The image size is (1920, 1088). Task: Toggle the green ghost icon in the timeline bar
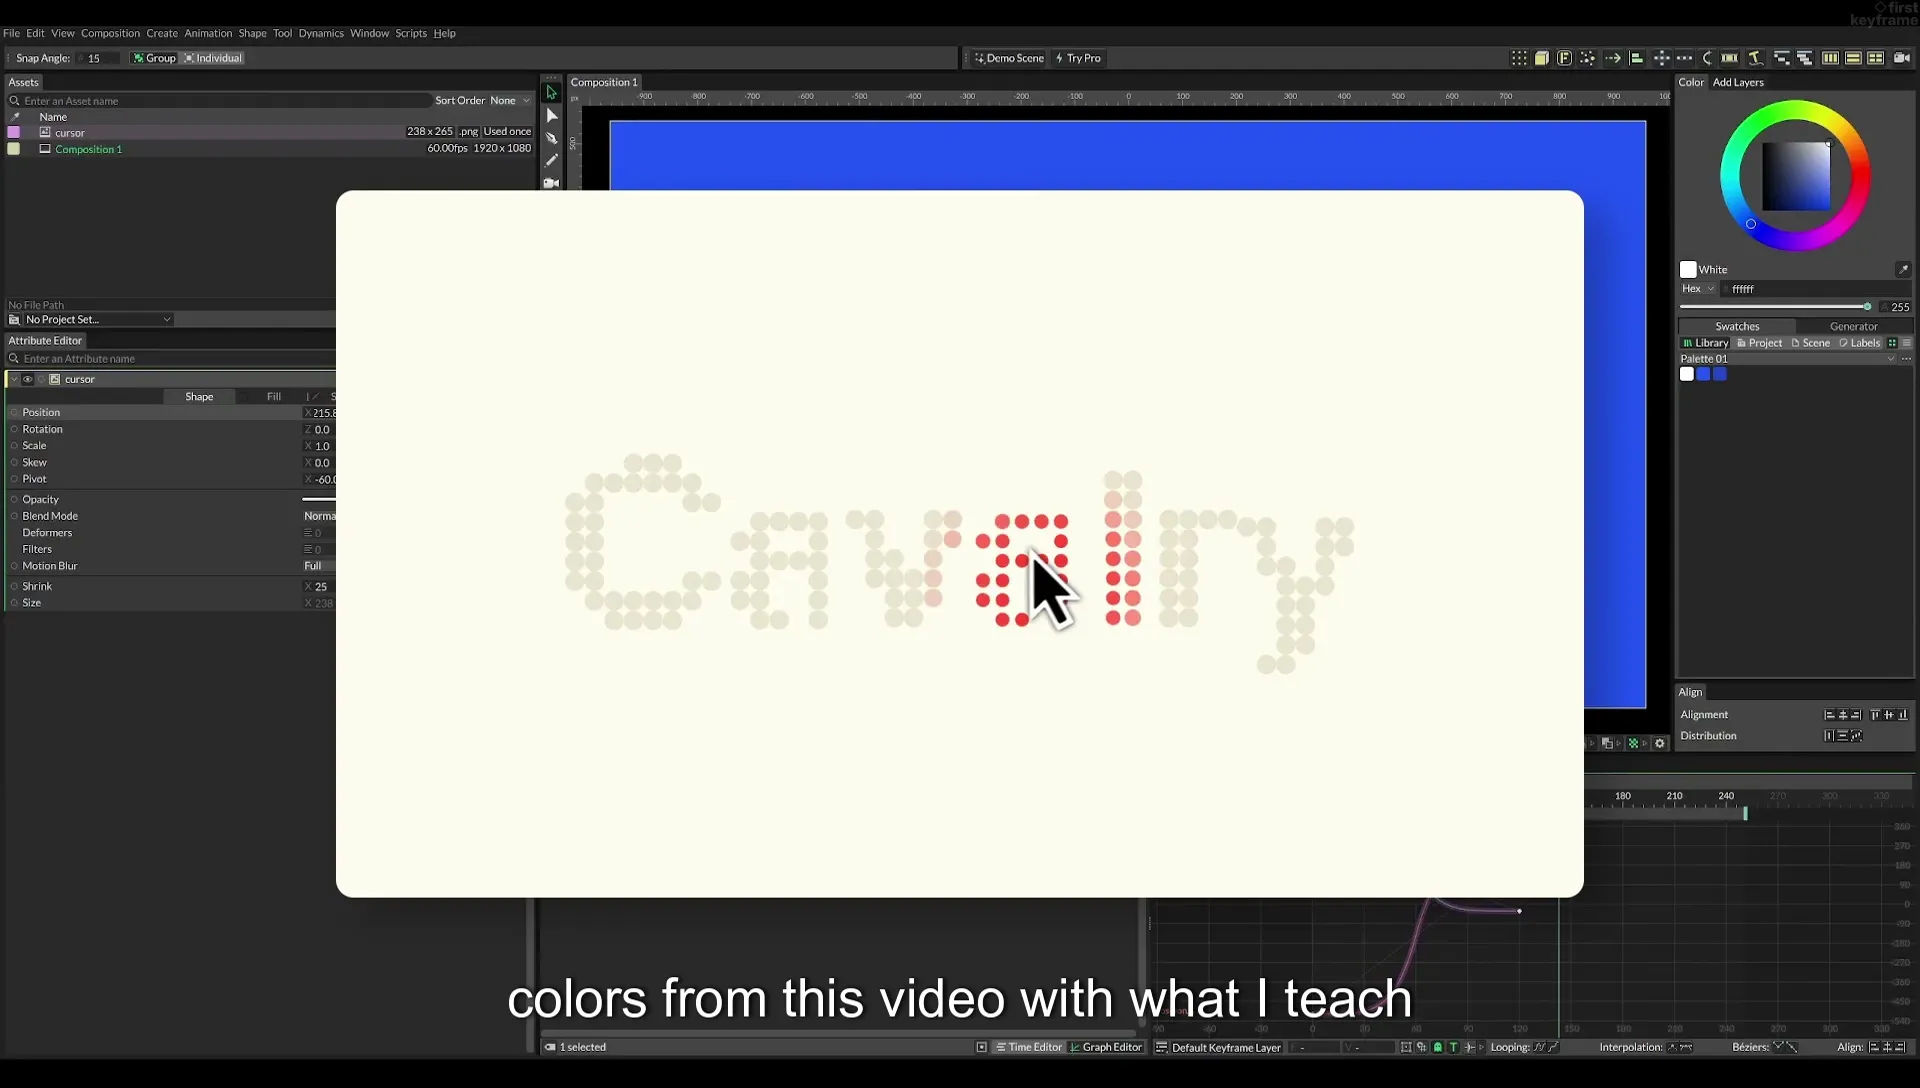1438,1048
